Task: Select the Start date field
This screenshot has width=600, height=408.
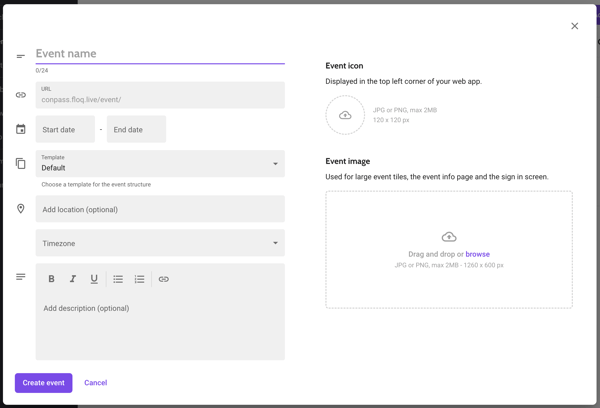Action: pyautogui.click(x=65, y=129)
